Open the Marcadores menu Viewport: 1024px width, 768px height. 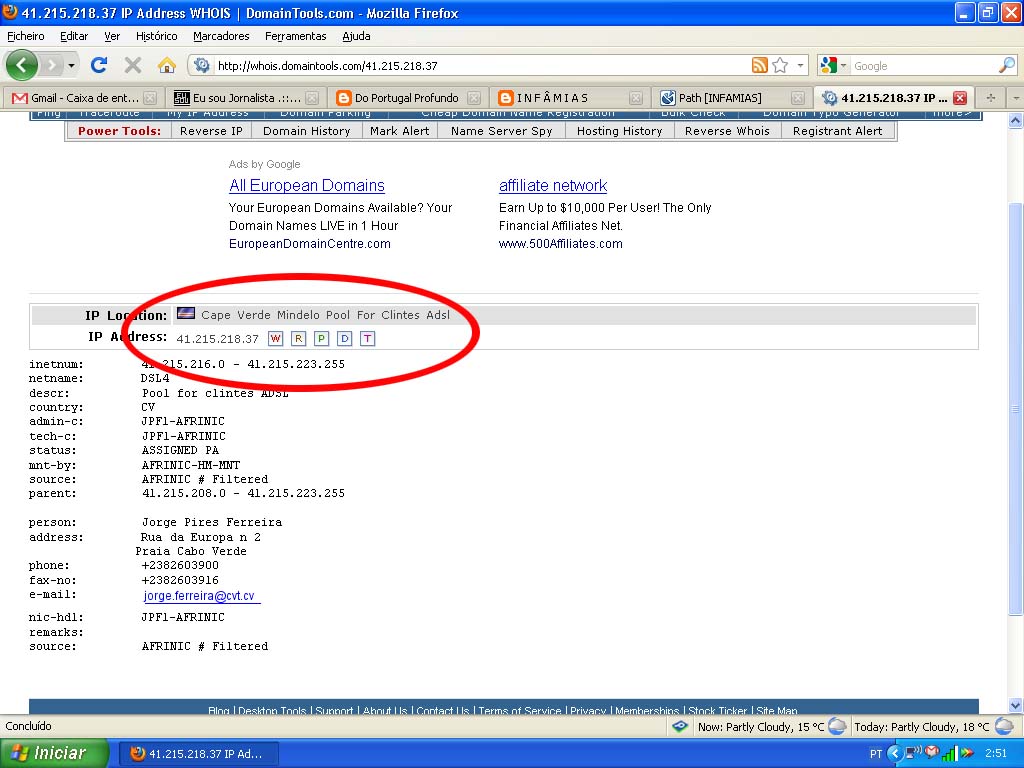coord(221,36)
